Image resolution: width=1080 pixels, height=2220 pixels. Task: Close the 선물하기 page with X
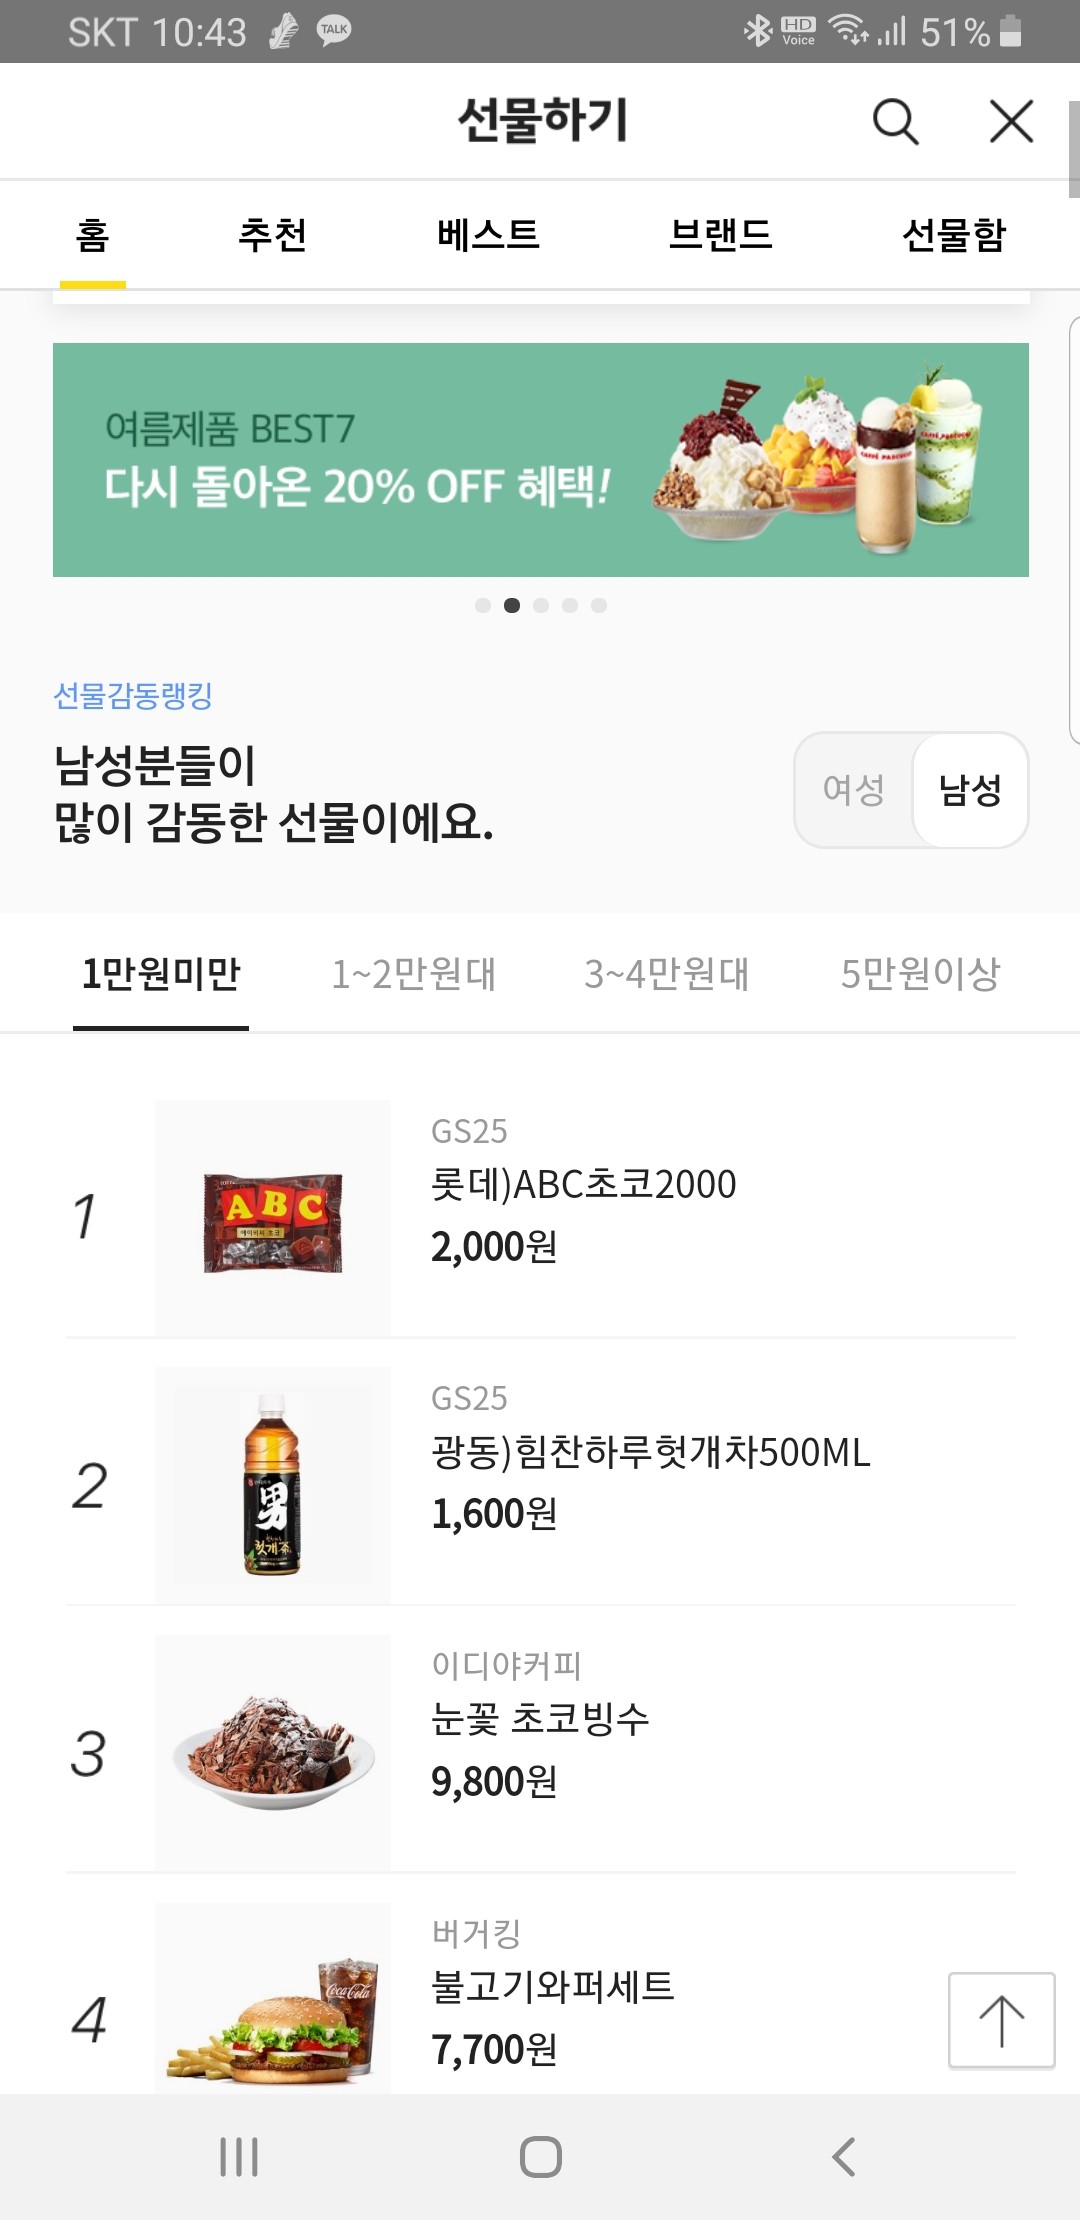(x=1011, y=122)
